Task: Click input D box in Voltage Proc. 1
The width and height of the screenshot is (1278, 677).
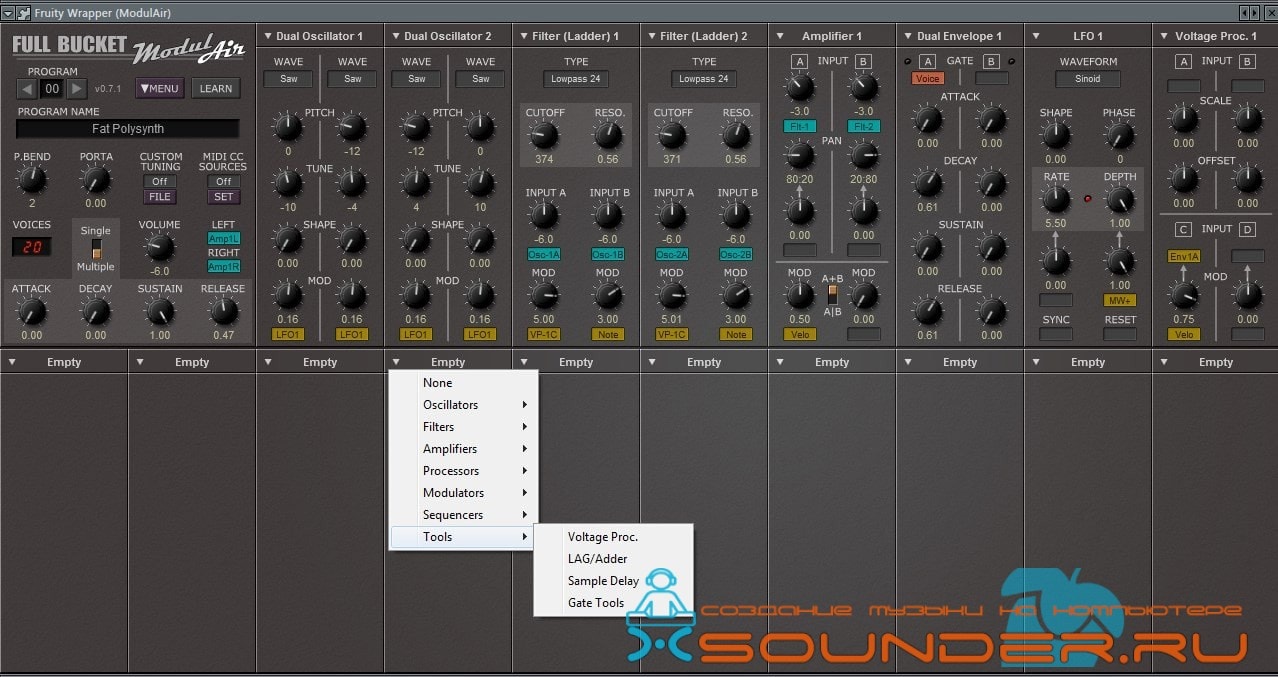Action: tap(1247, 230)
